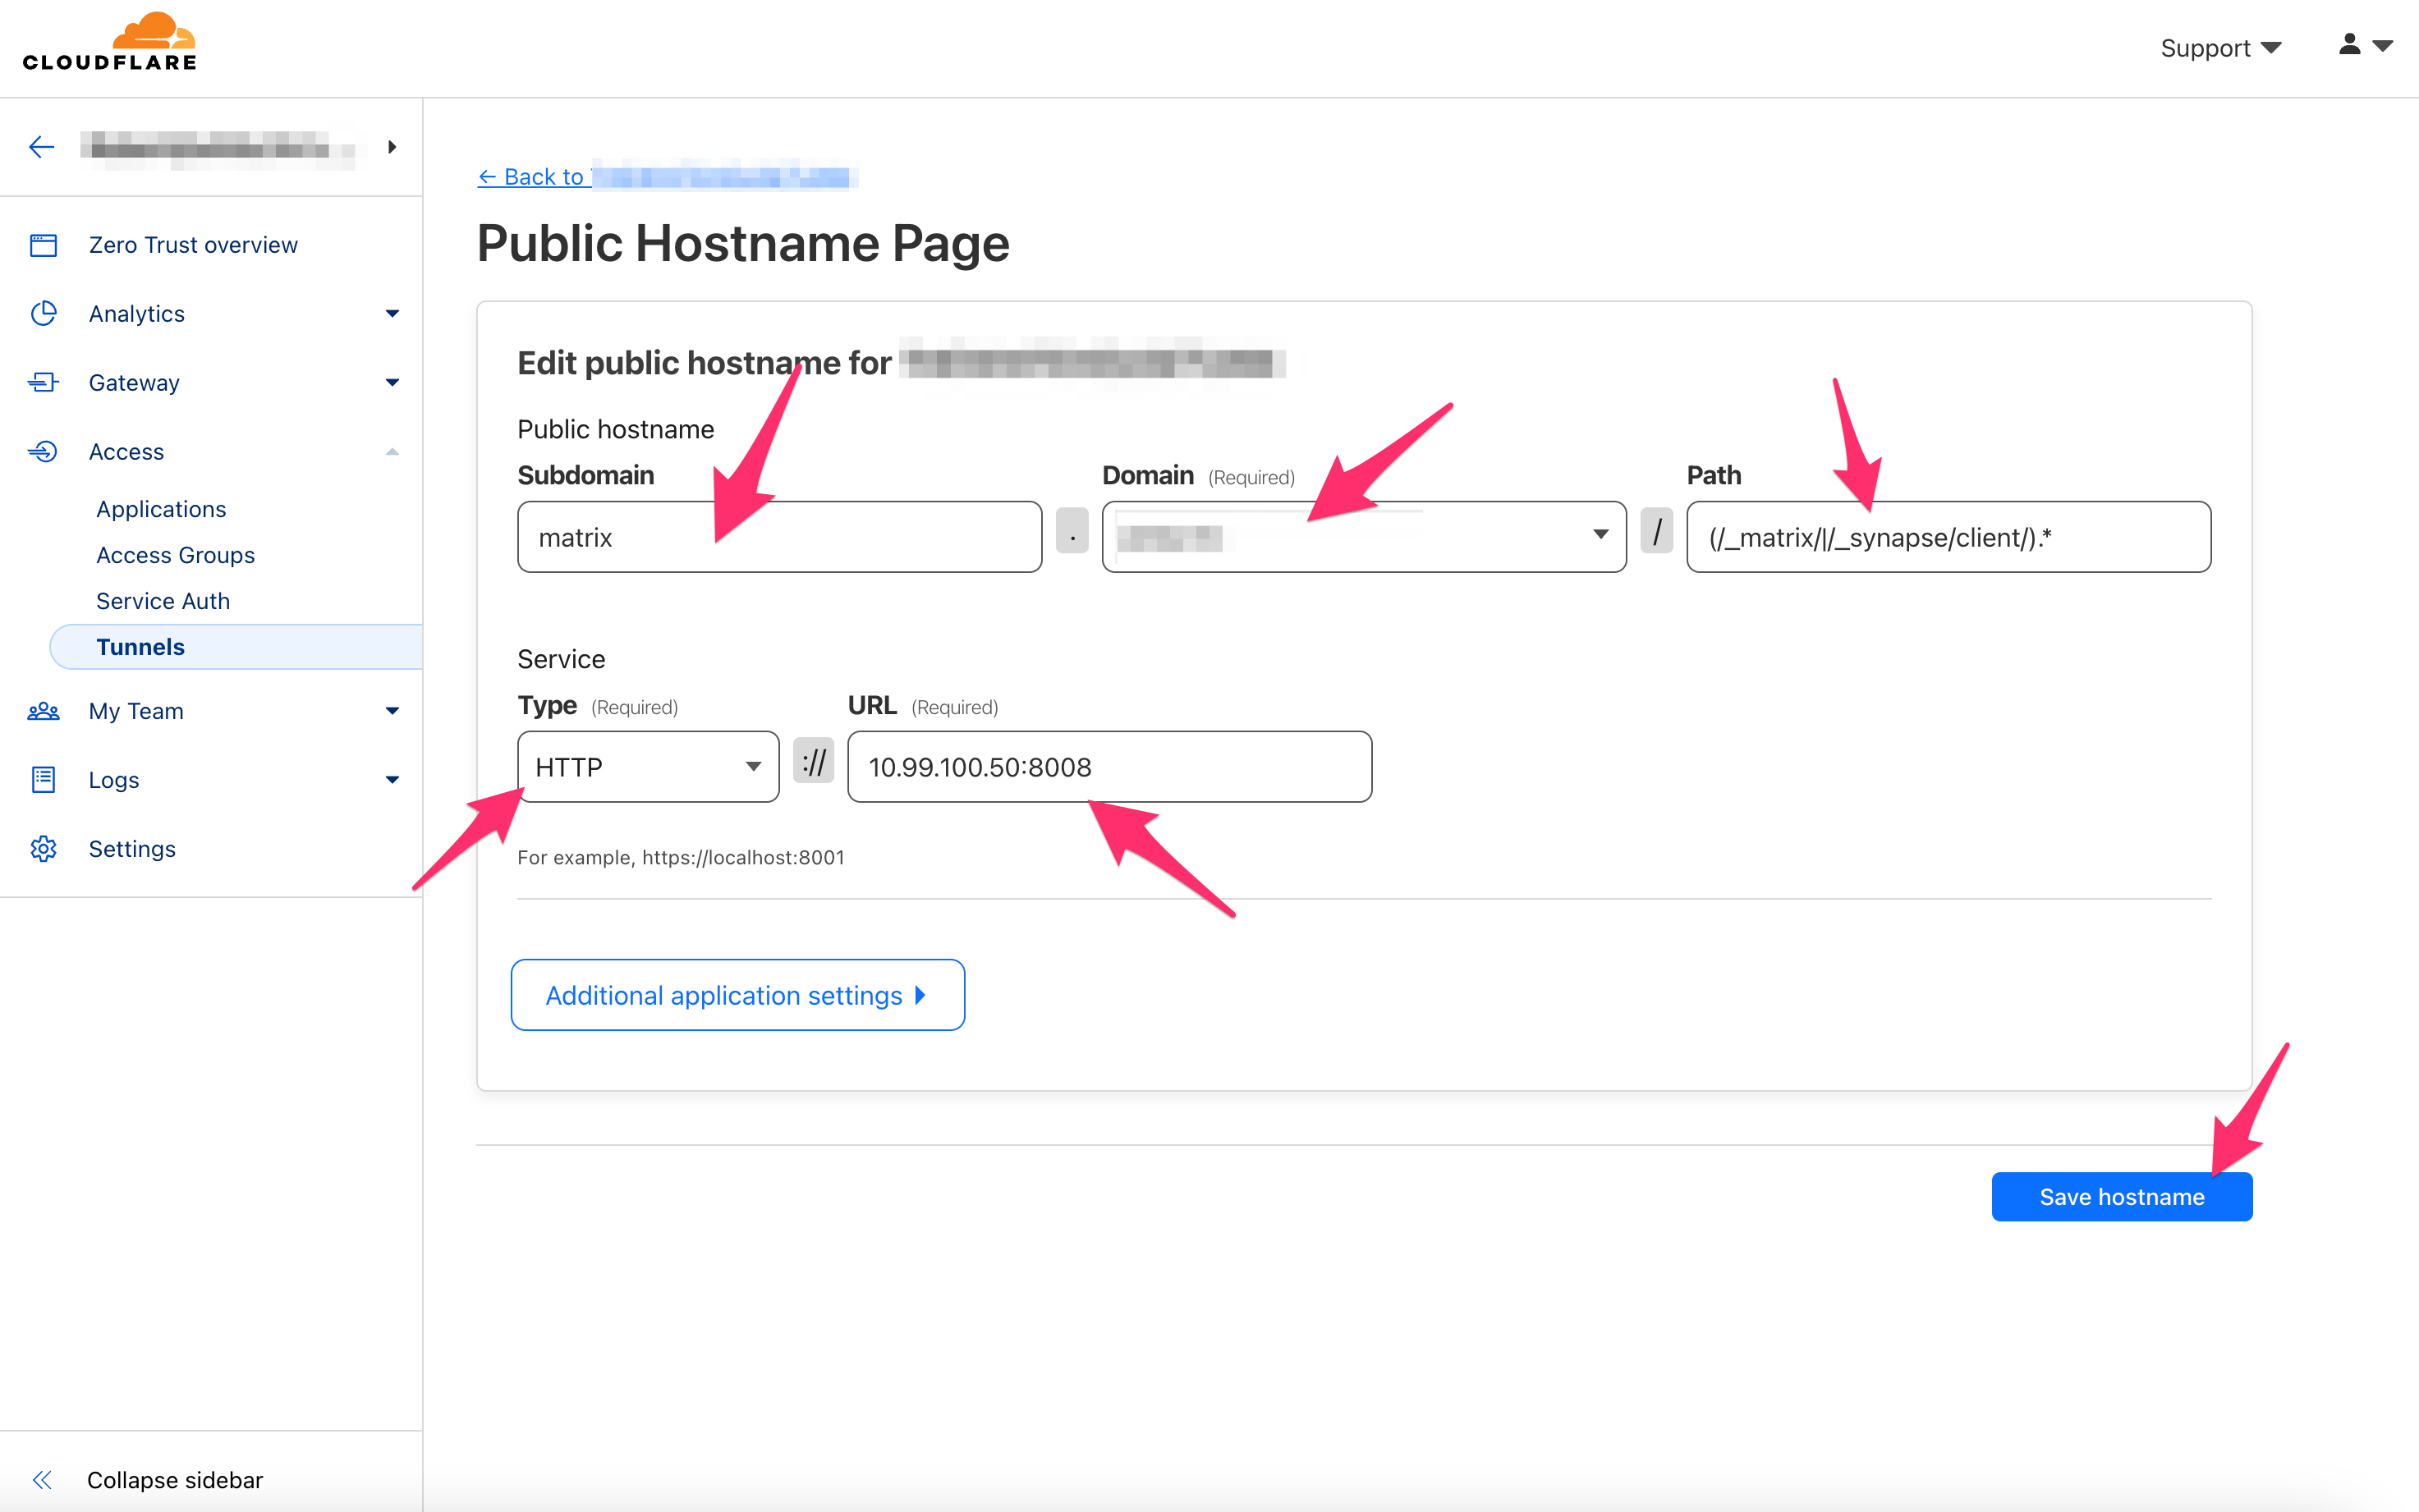The image size is (2419, 1512).
Task: Expand the Analytics section arrow
Action: pyautogui.click(x=392, y=314)
